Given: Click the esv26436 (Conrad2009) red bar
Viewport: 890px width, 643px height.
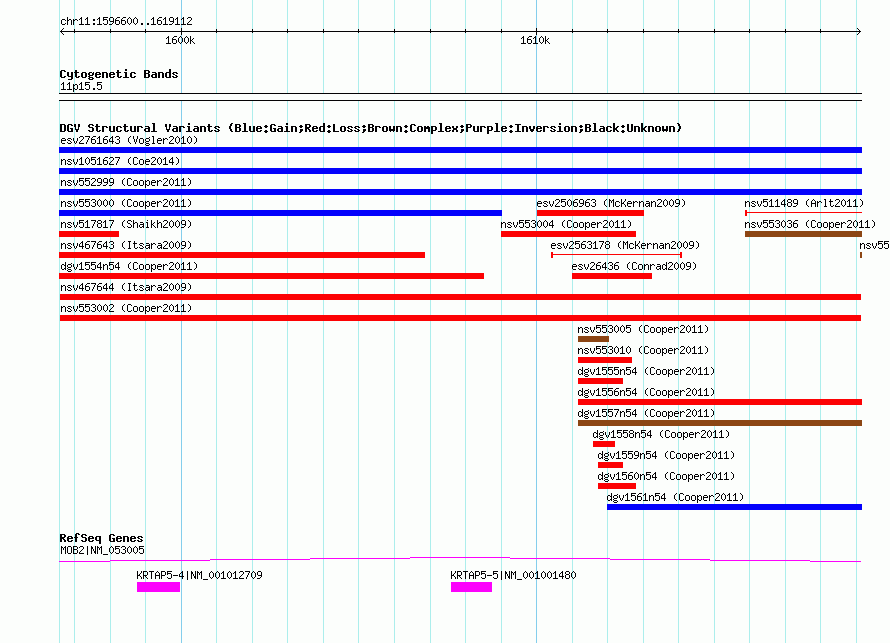Looking at the screenshot, I should [x=612, y=276].
